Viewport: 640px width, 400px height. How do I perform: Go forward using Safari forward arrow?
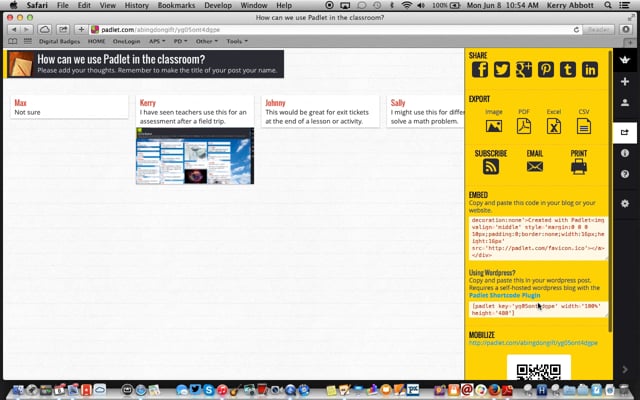pyautogui.click(x=27, y=29)
